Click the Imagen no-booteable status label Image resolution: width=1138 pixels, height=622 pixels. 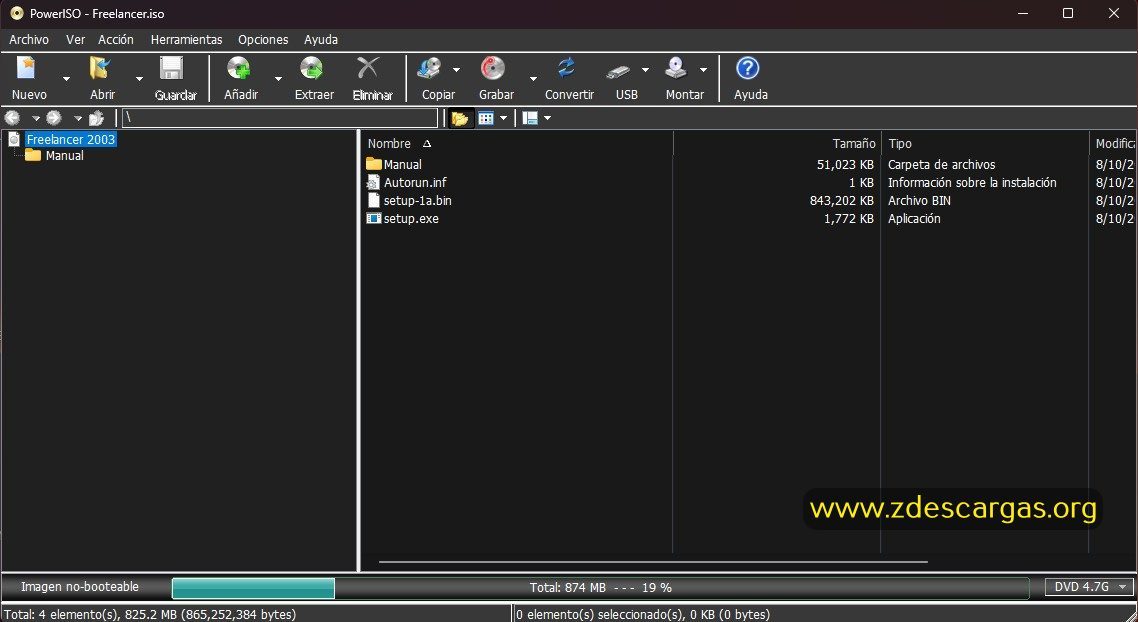[80, 587]
